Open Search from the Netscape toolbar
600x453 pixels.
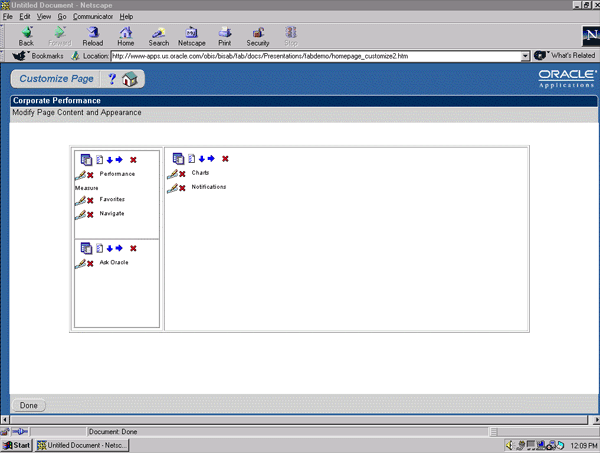pos(158,36)
